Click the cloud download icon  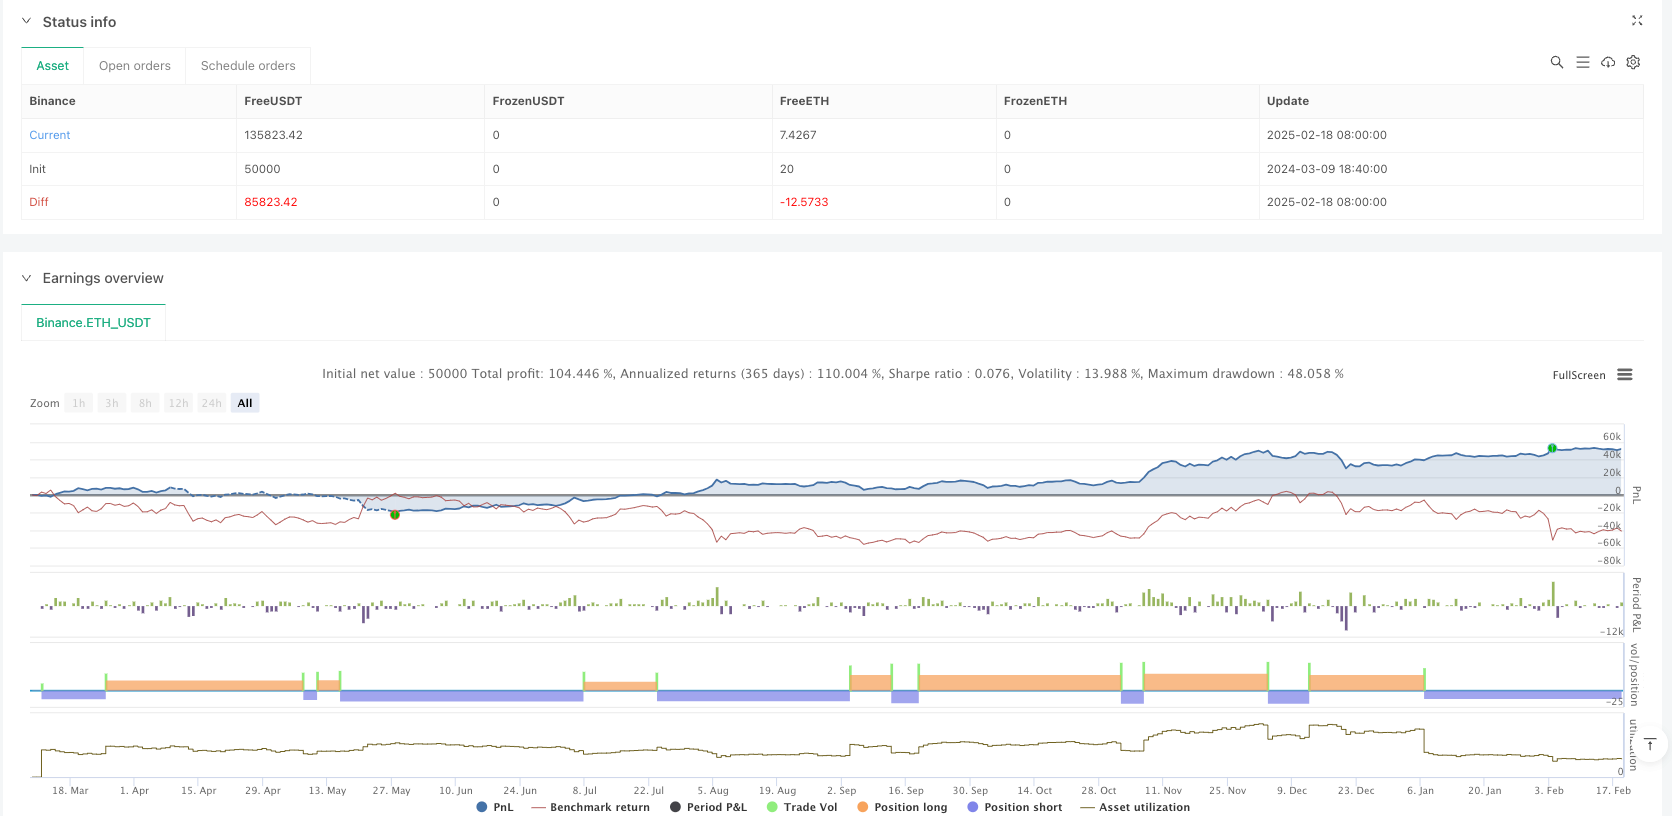[1608, 62]
